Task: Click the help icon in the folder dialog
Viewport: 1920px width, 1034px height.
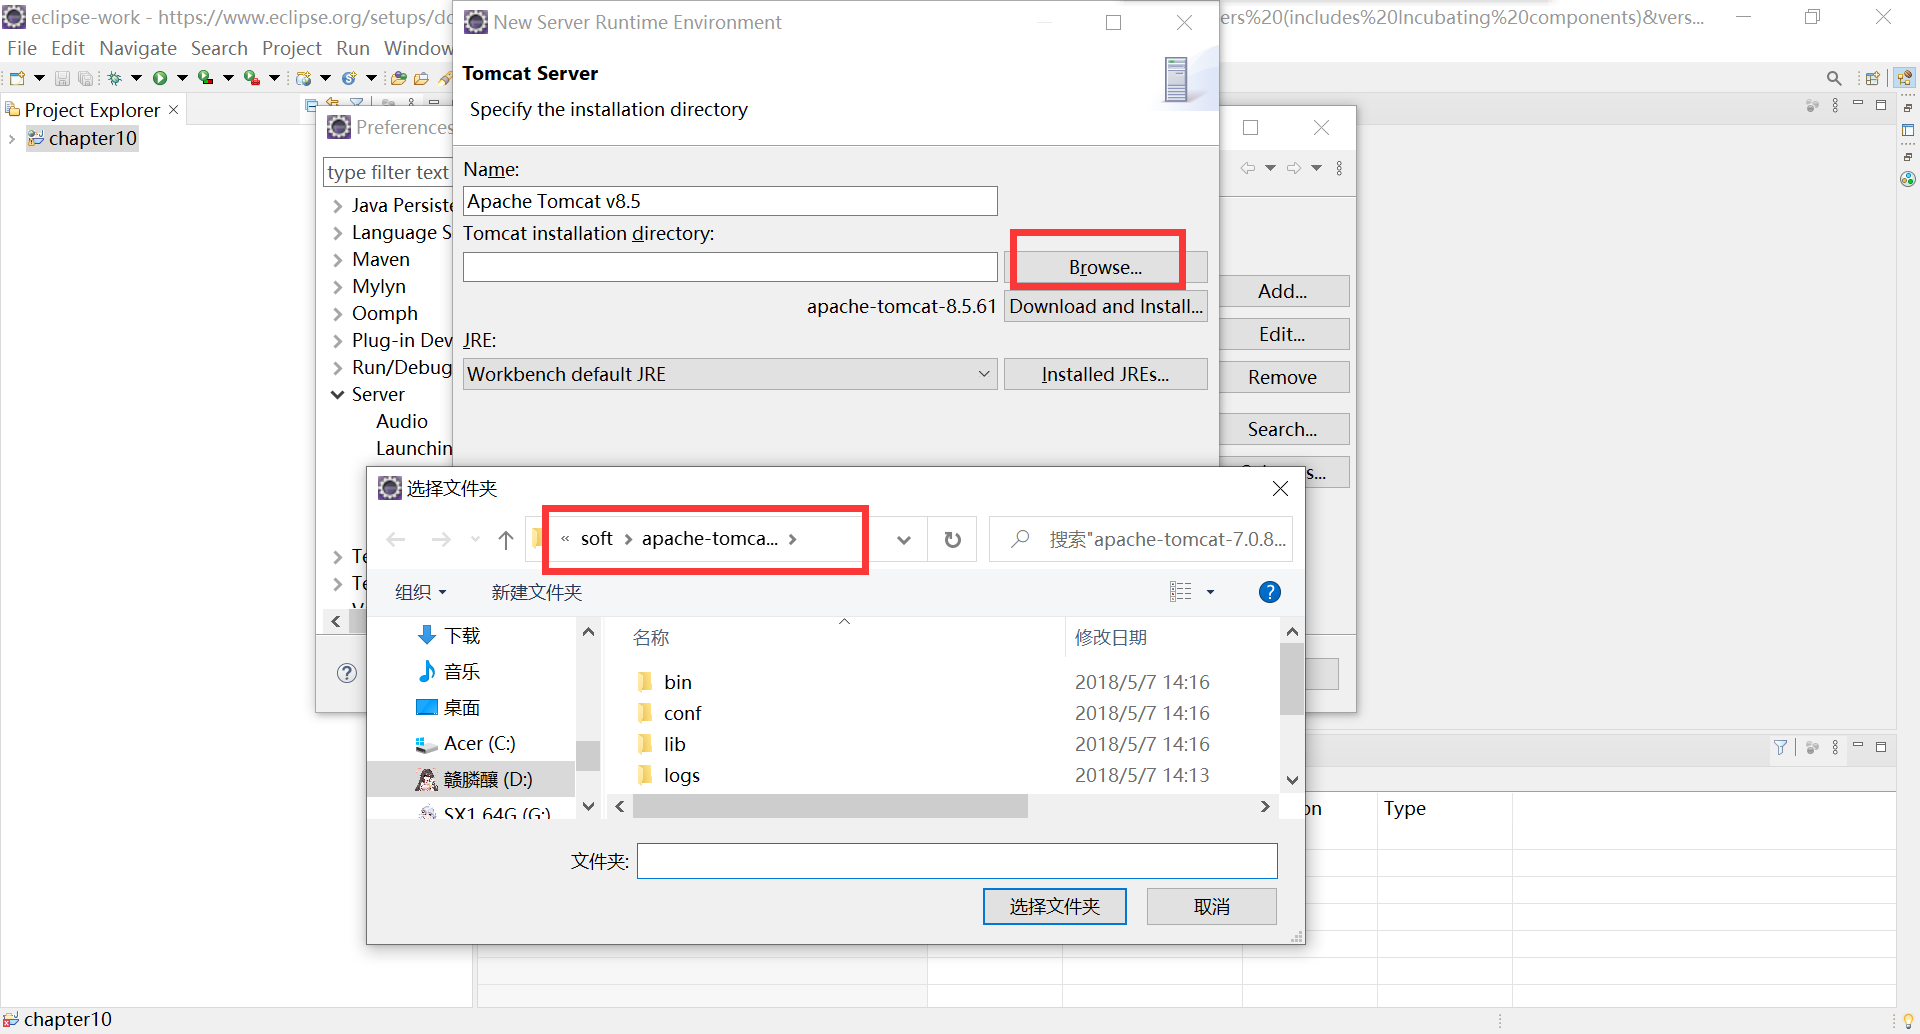Action: (1268, 592)
